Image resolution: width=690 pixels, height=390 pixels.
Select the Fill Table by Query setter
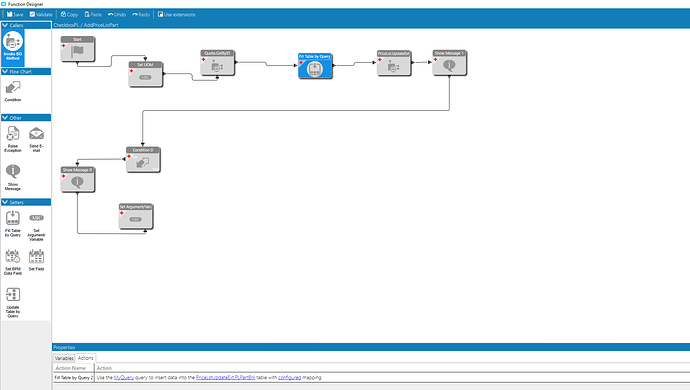(x=13, y=224)
